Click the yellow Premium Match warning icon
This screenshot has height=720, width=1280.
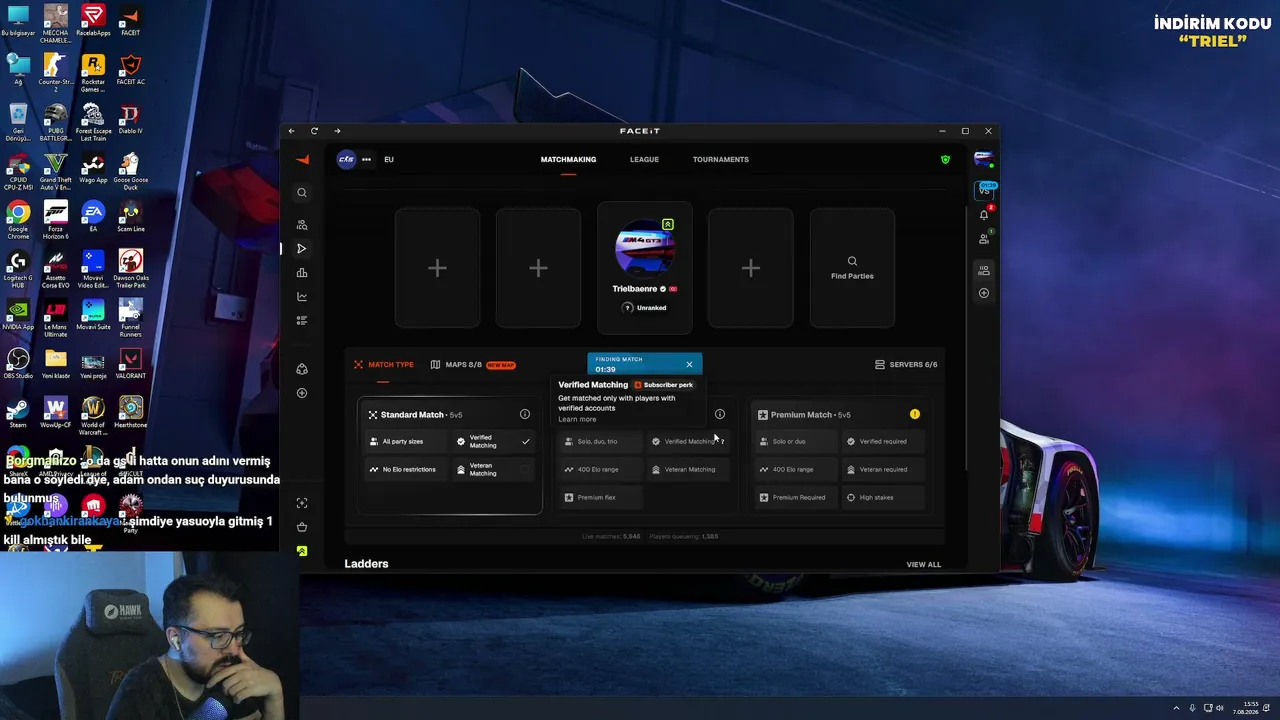pyautogui.click(x=914, y=414)
